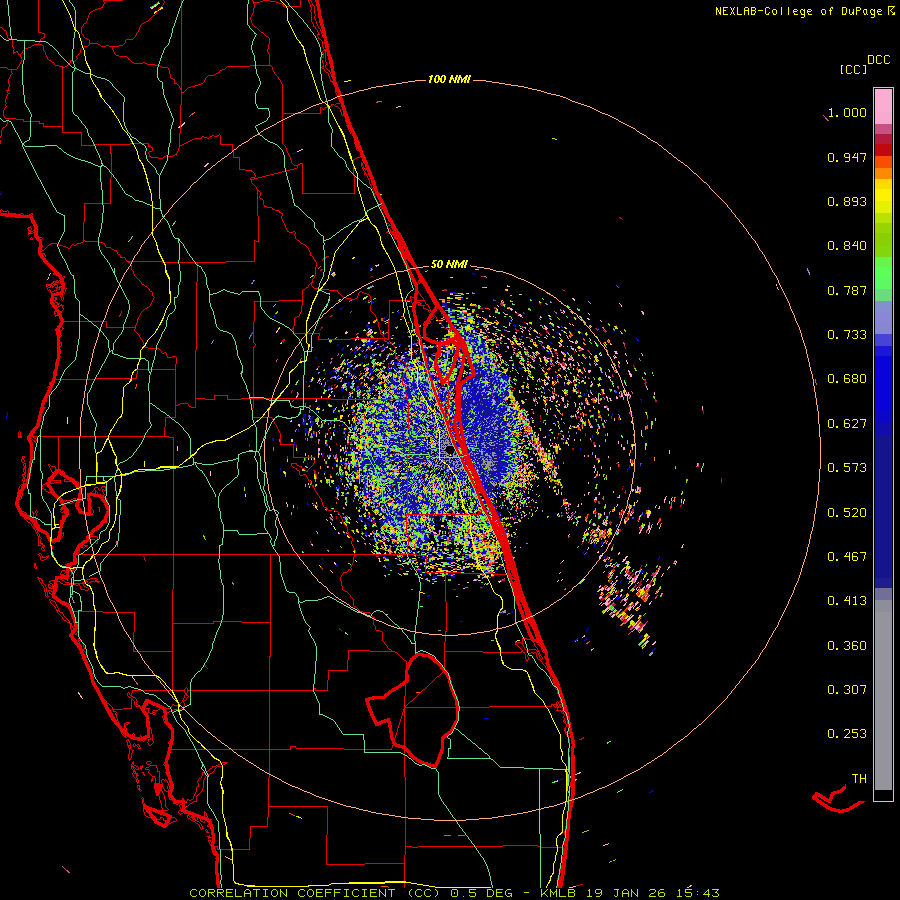Select the 0.787 legend value

coord(847,290)
